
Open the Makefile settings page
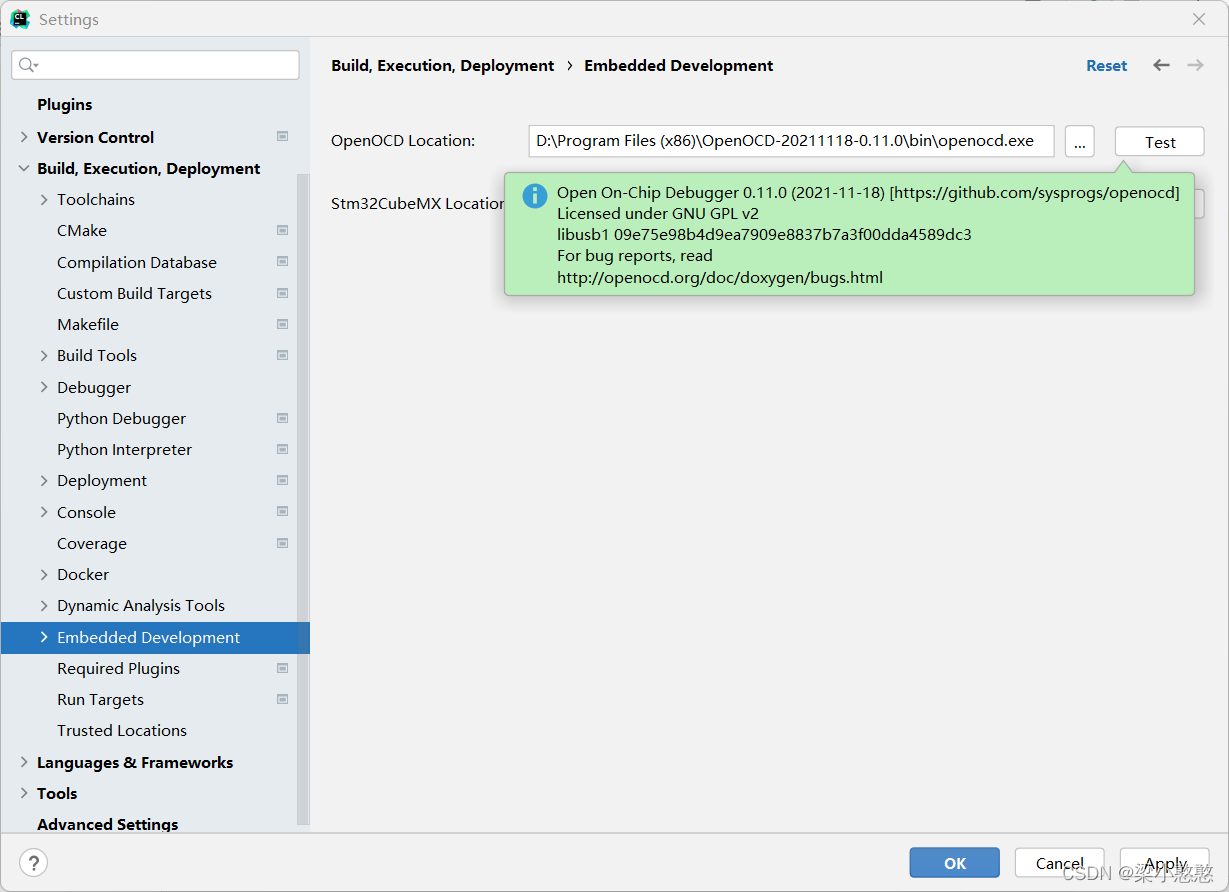click(x=88, y=325)
